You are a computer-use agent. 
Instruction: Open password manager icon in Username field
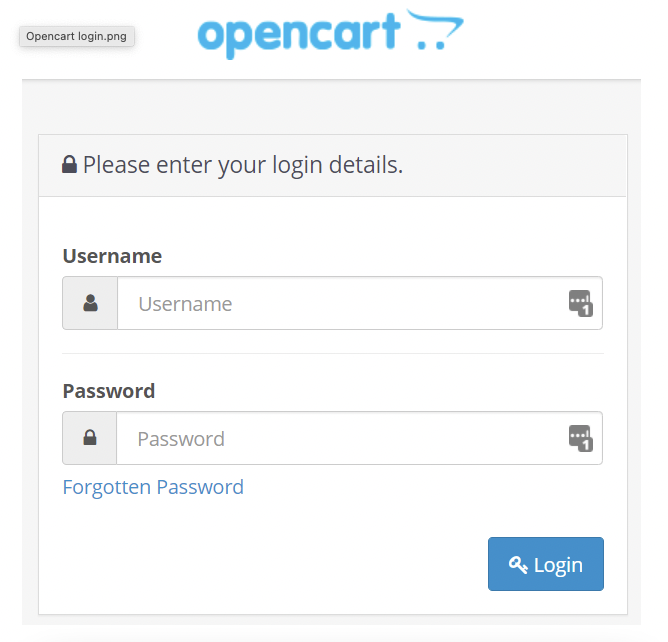click(x=580, y=303)
